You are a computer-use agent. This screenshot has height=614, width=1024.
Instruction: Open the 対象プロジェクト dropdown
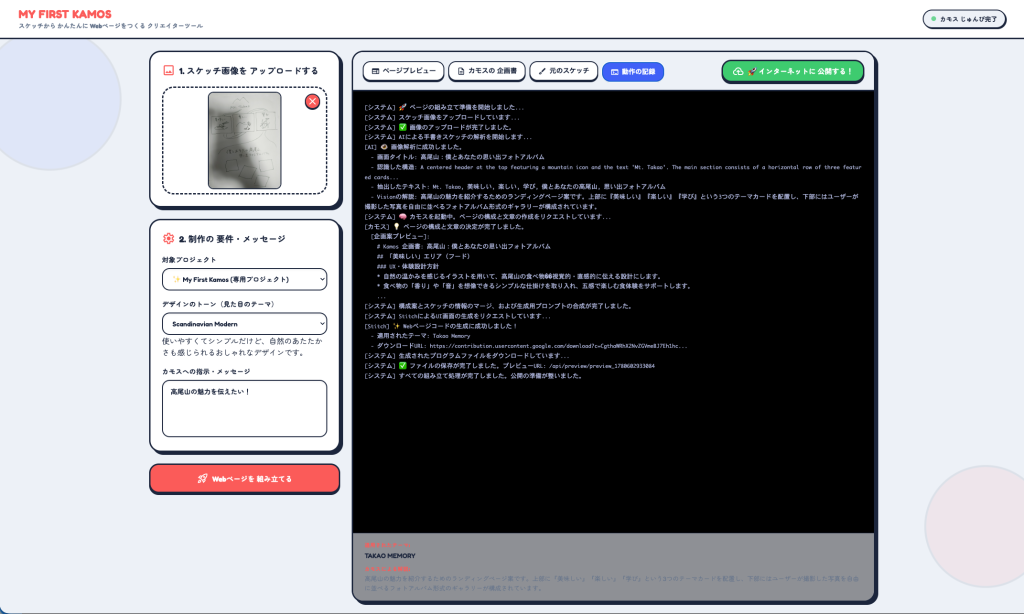(x=244, y=280)
